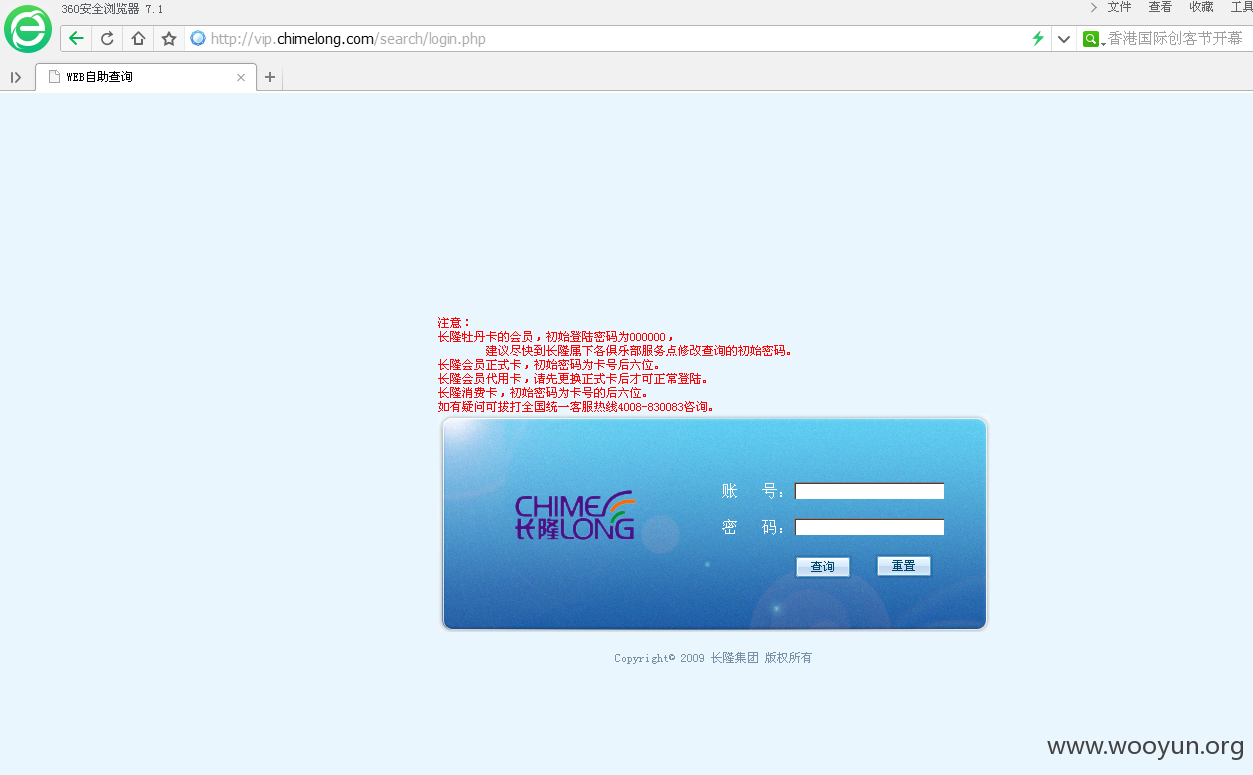
Task: Click the page icon on the tab
Action: coord(55,77)
